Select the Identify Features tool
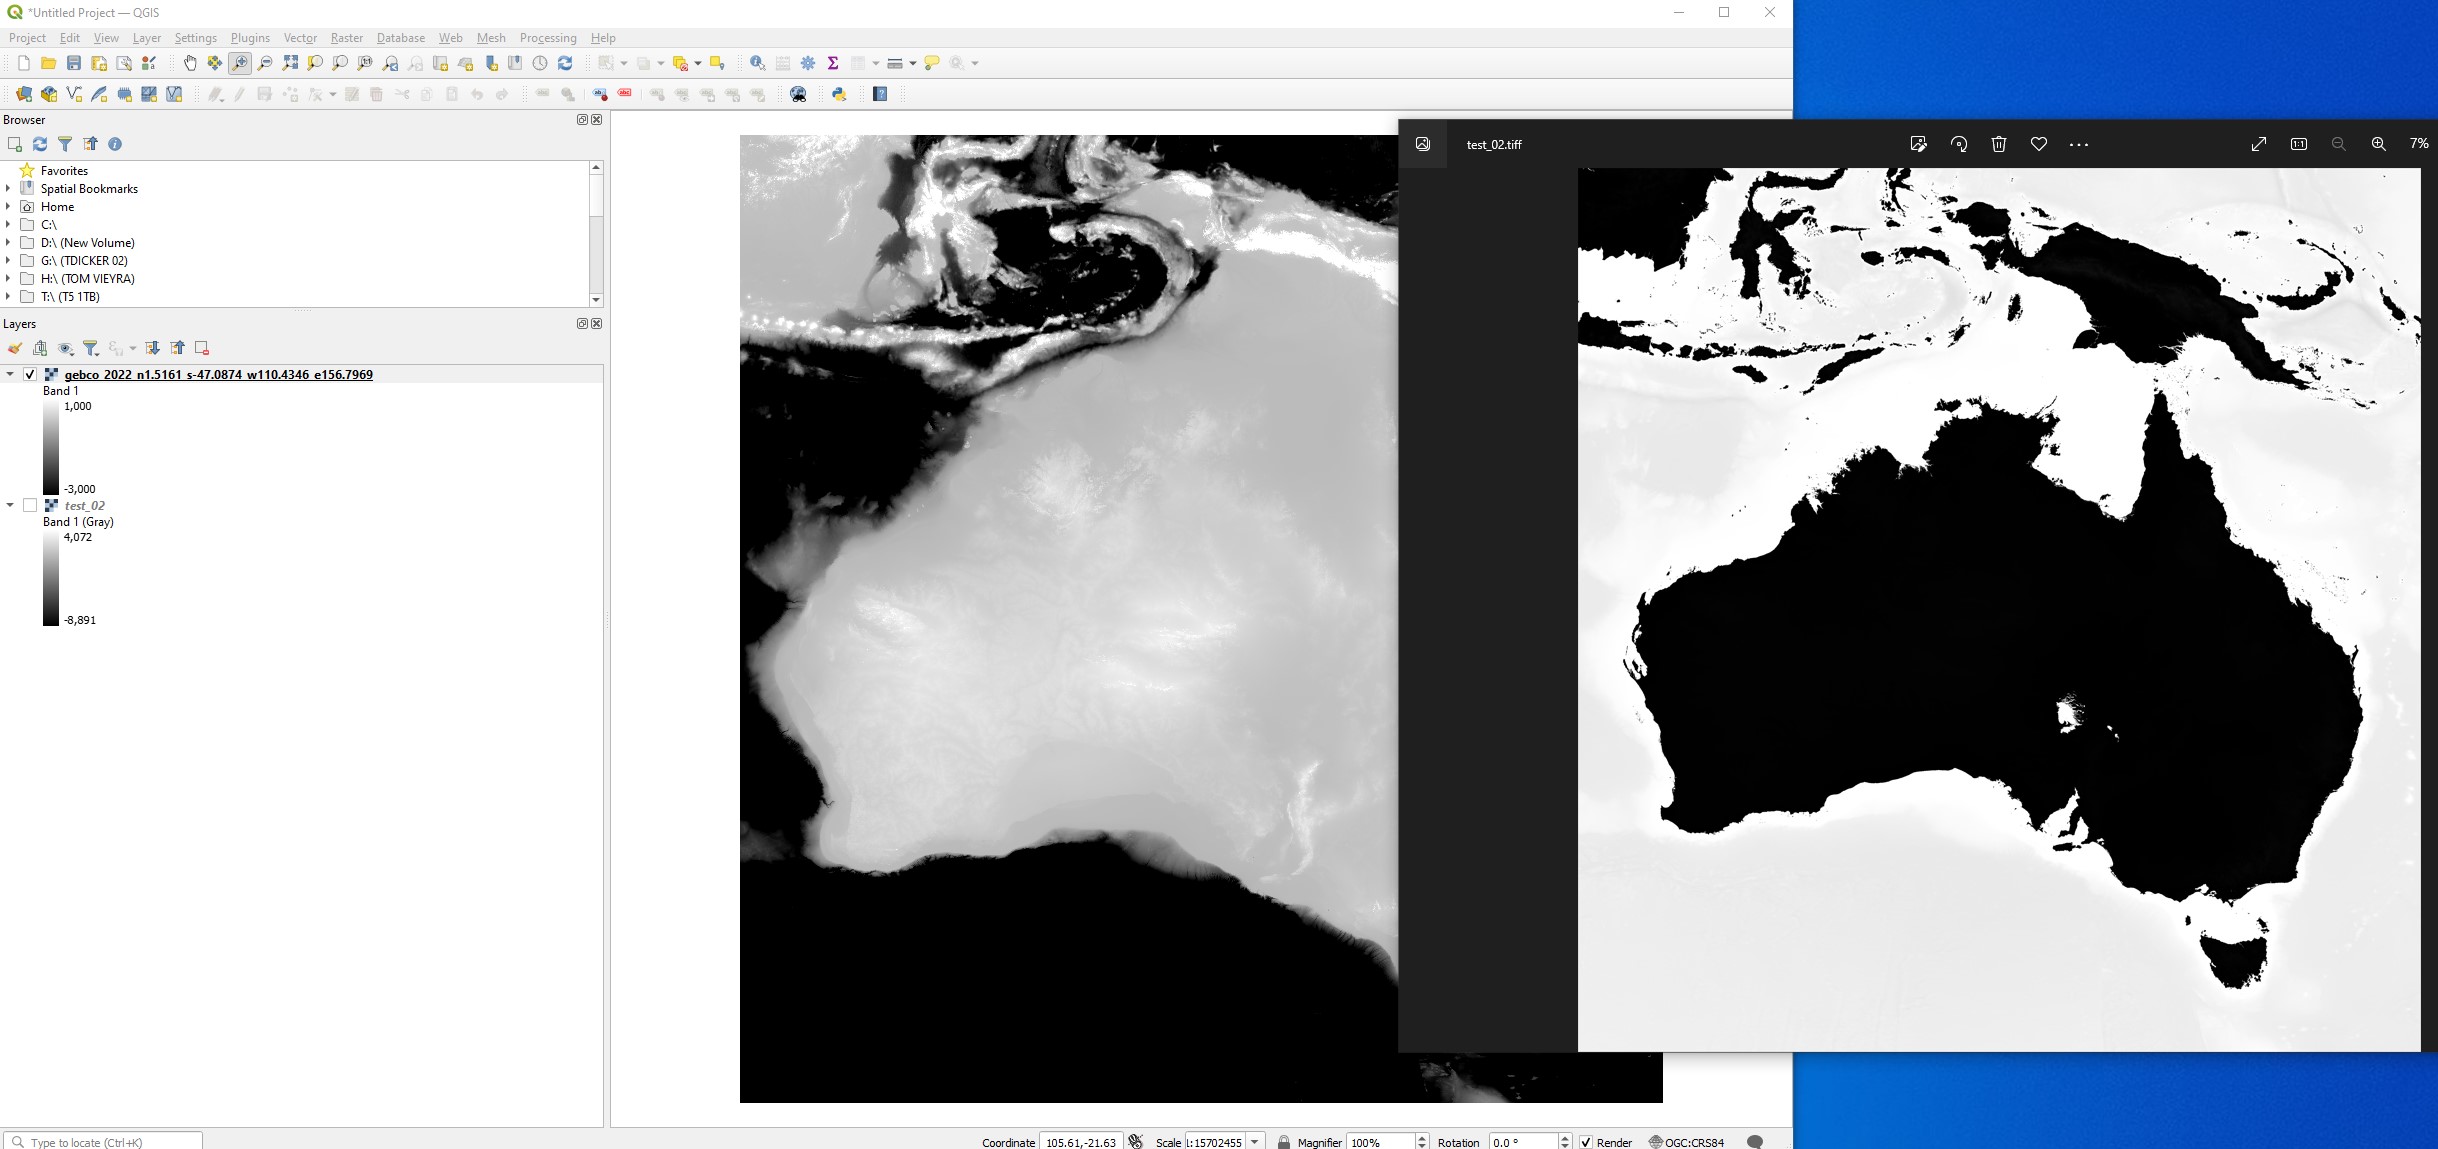The width and height of the screenshot is (2438, 1149). (x=758, y=63)
